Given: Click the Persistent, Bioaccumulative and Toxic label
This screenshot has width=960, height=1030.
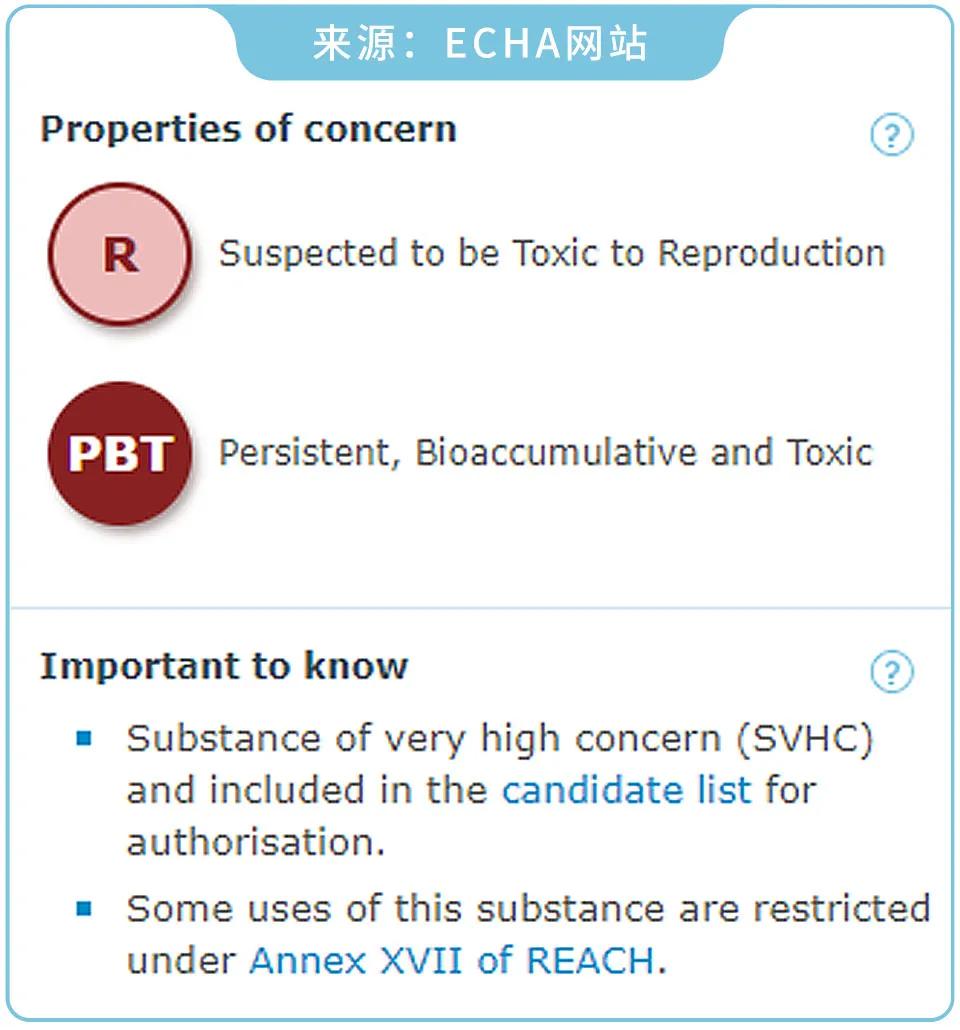Looking at the screenshot, I should click(546, 453).
